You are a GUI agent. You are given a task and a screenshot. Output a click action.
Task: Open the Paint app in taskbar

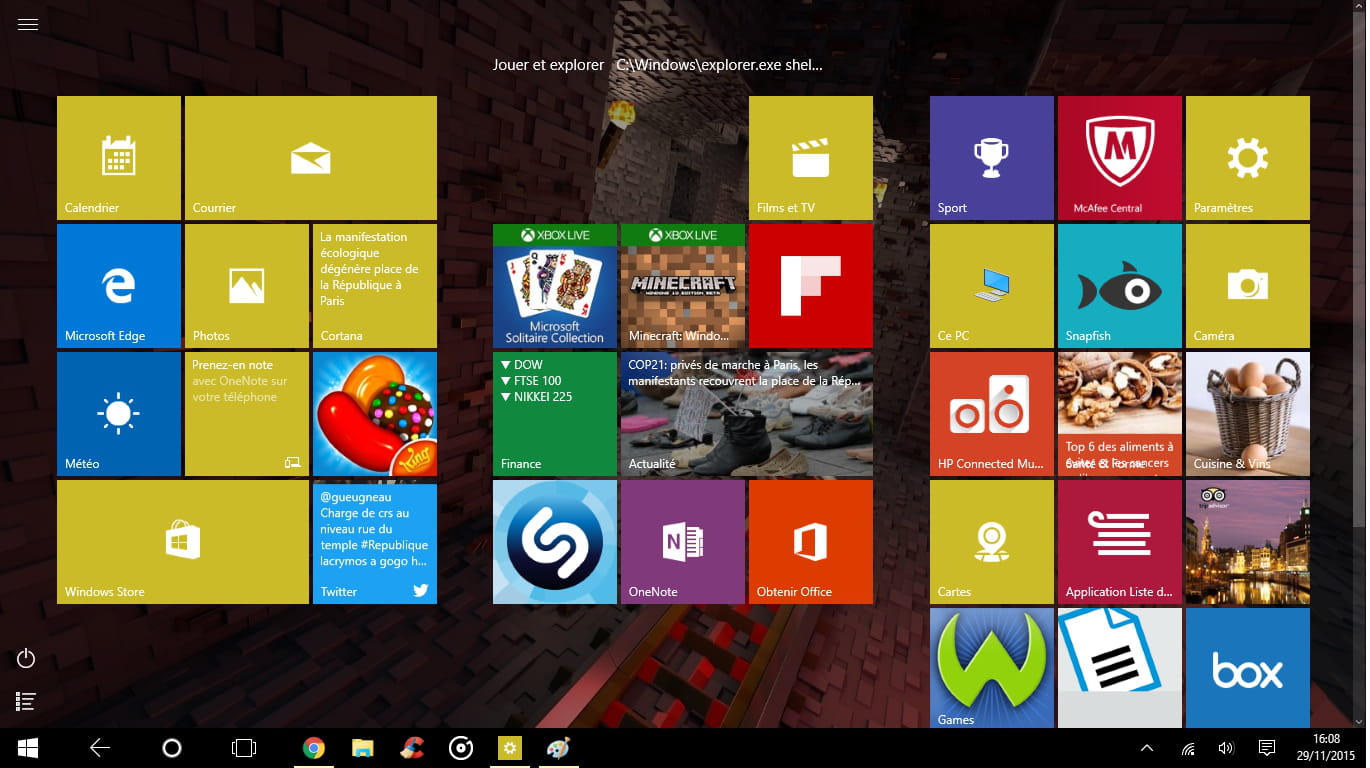tap(558, 748)
